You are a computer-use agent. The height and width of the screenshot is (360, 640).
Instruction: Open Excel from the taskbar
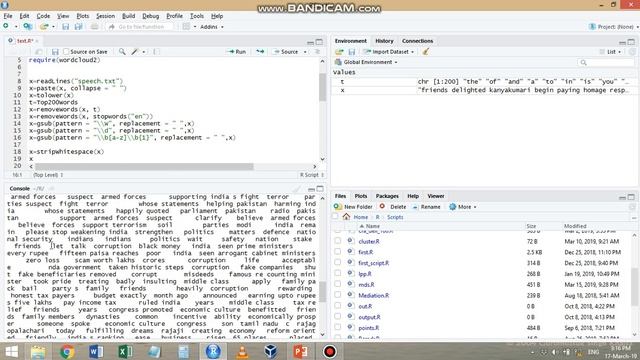[x=125, y=351]
